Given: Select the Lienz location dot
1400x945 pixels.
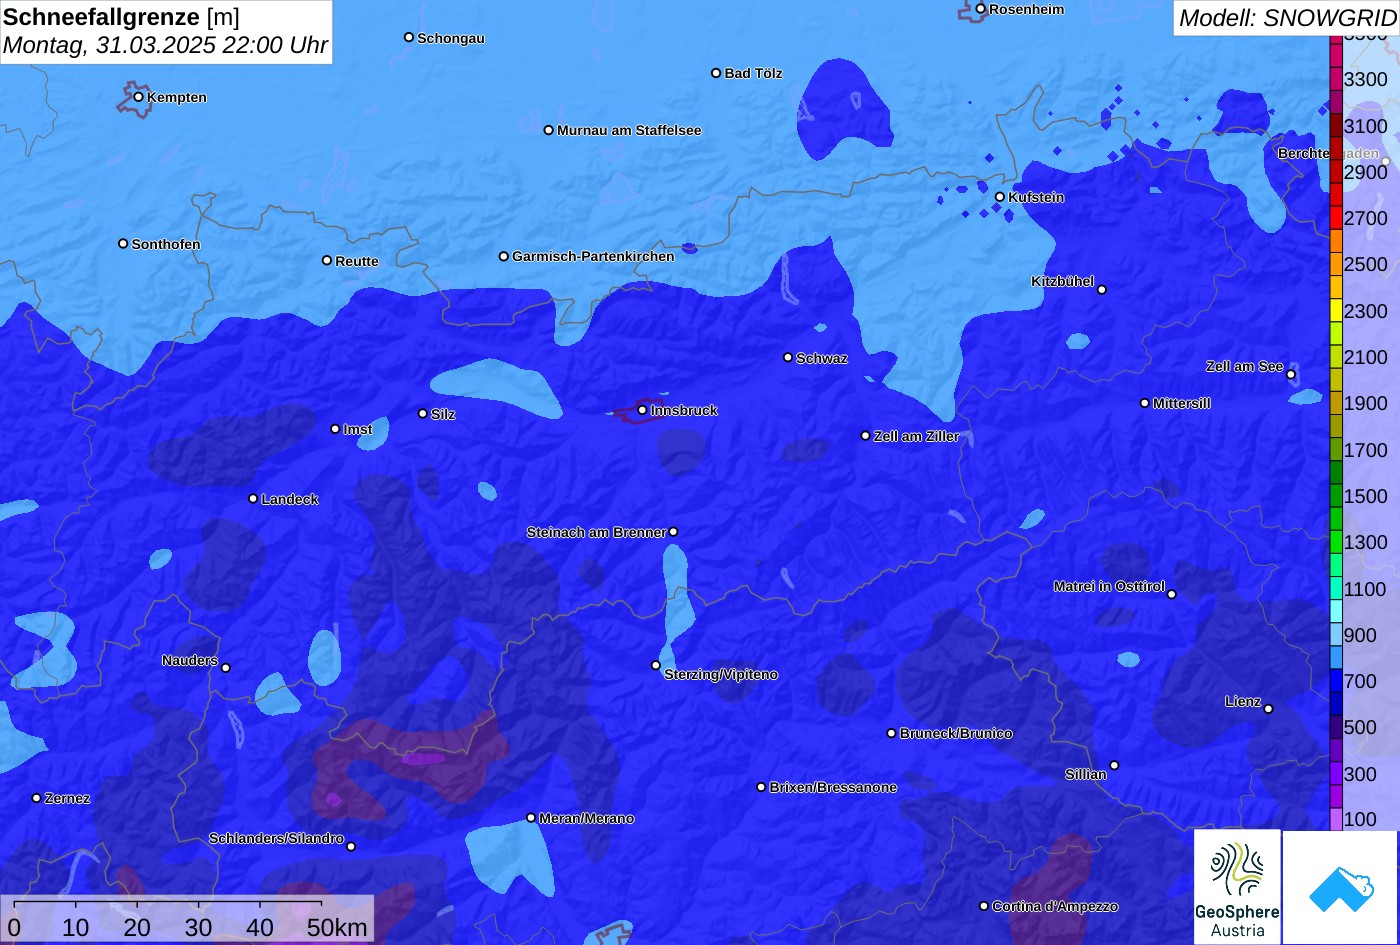Looking at the screenshot, I should click(x=1268, y=709).
